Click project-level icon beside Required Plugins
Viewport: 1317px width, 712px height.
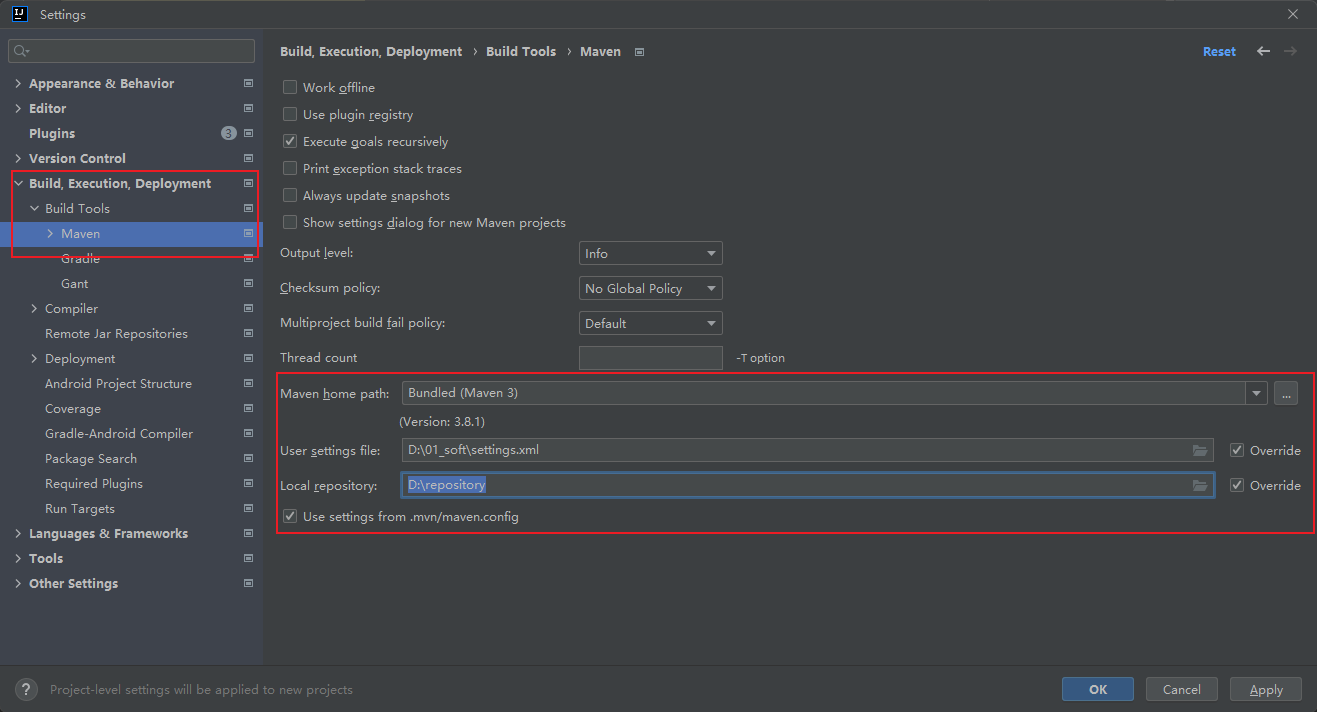pos(248,484)
